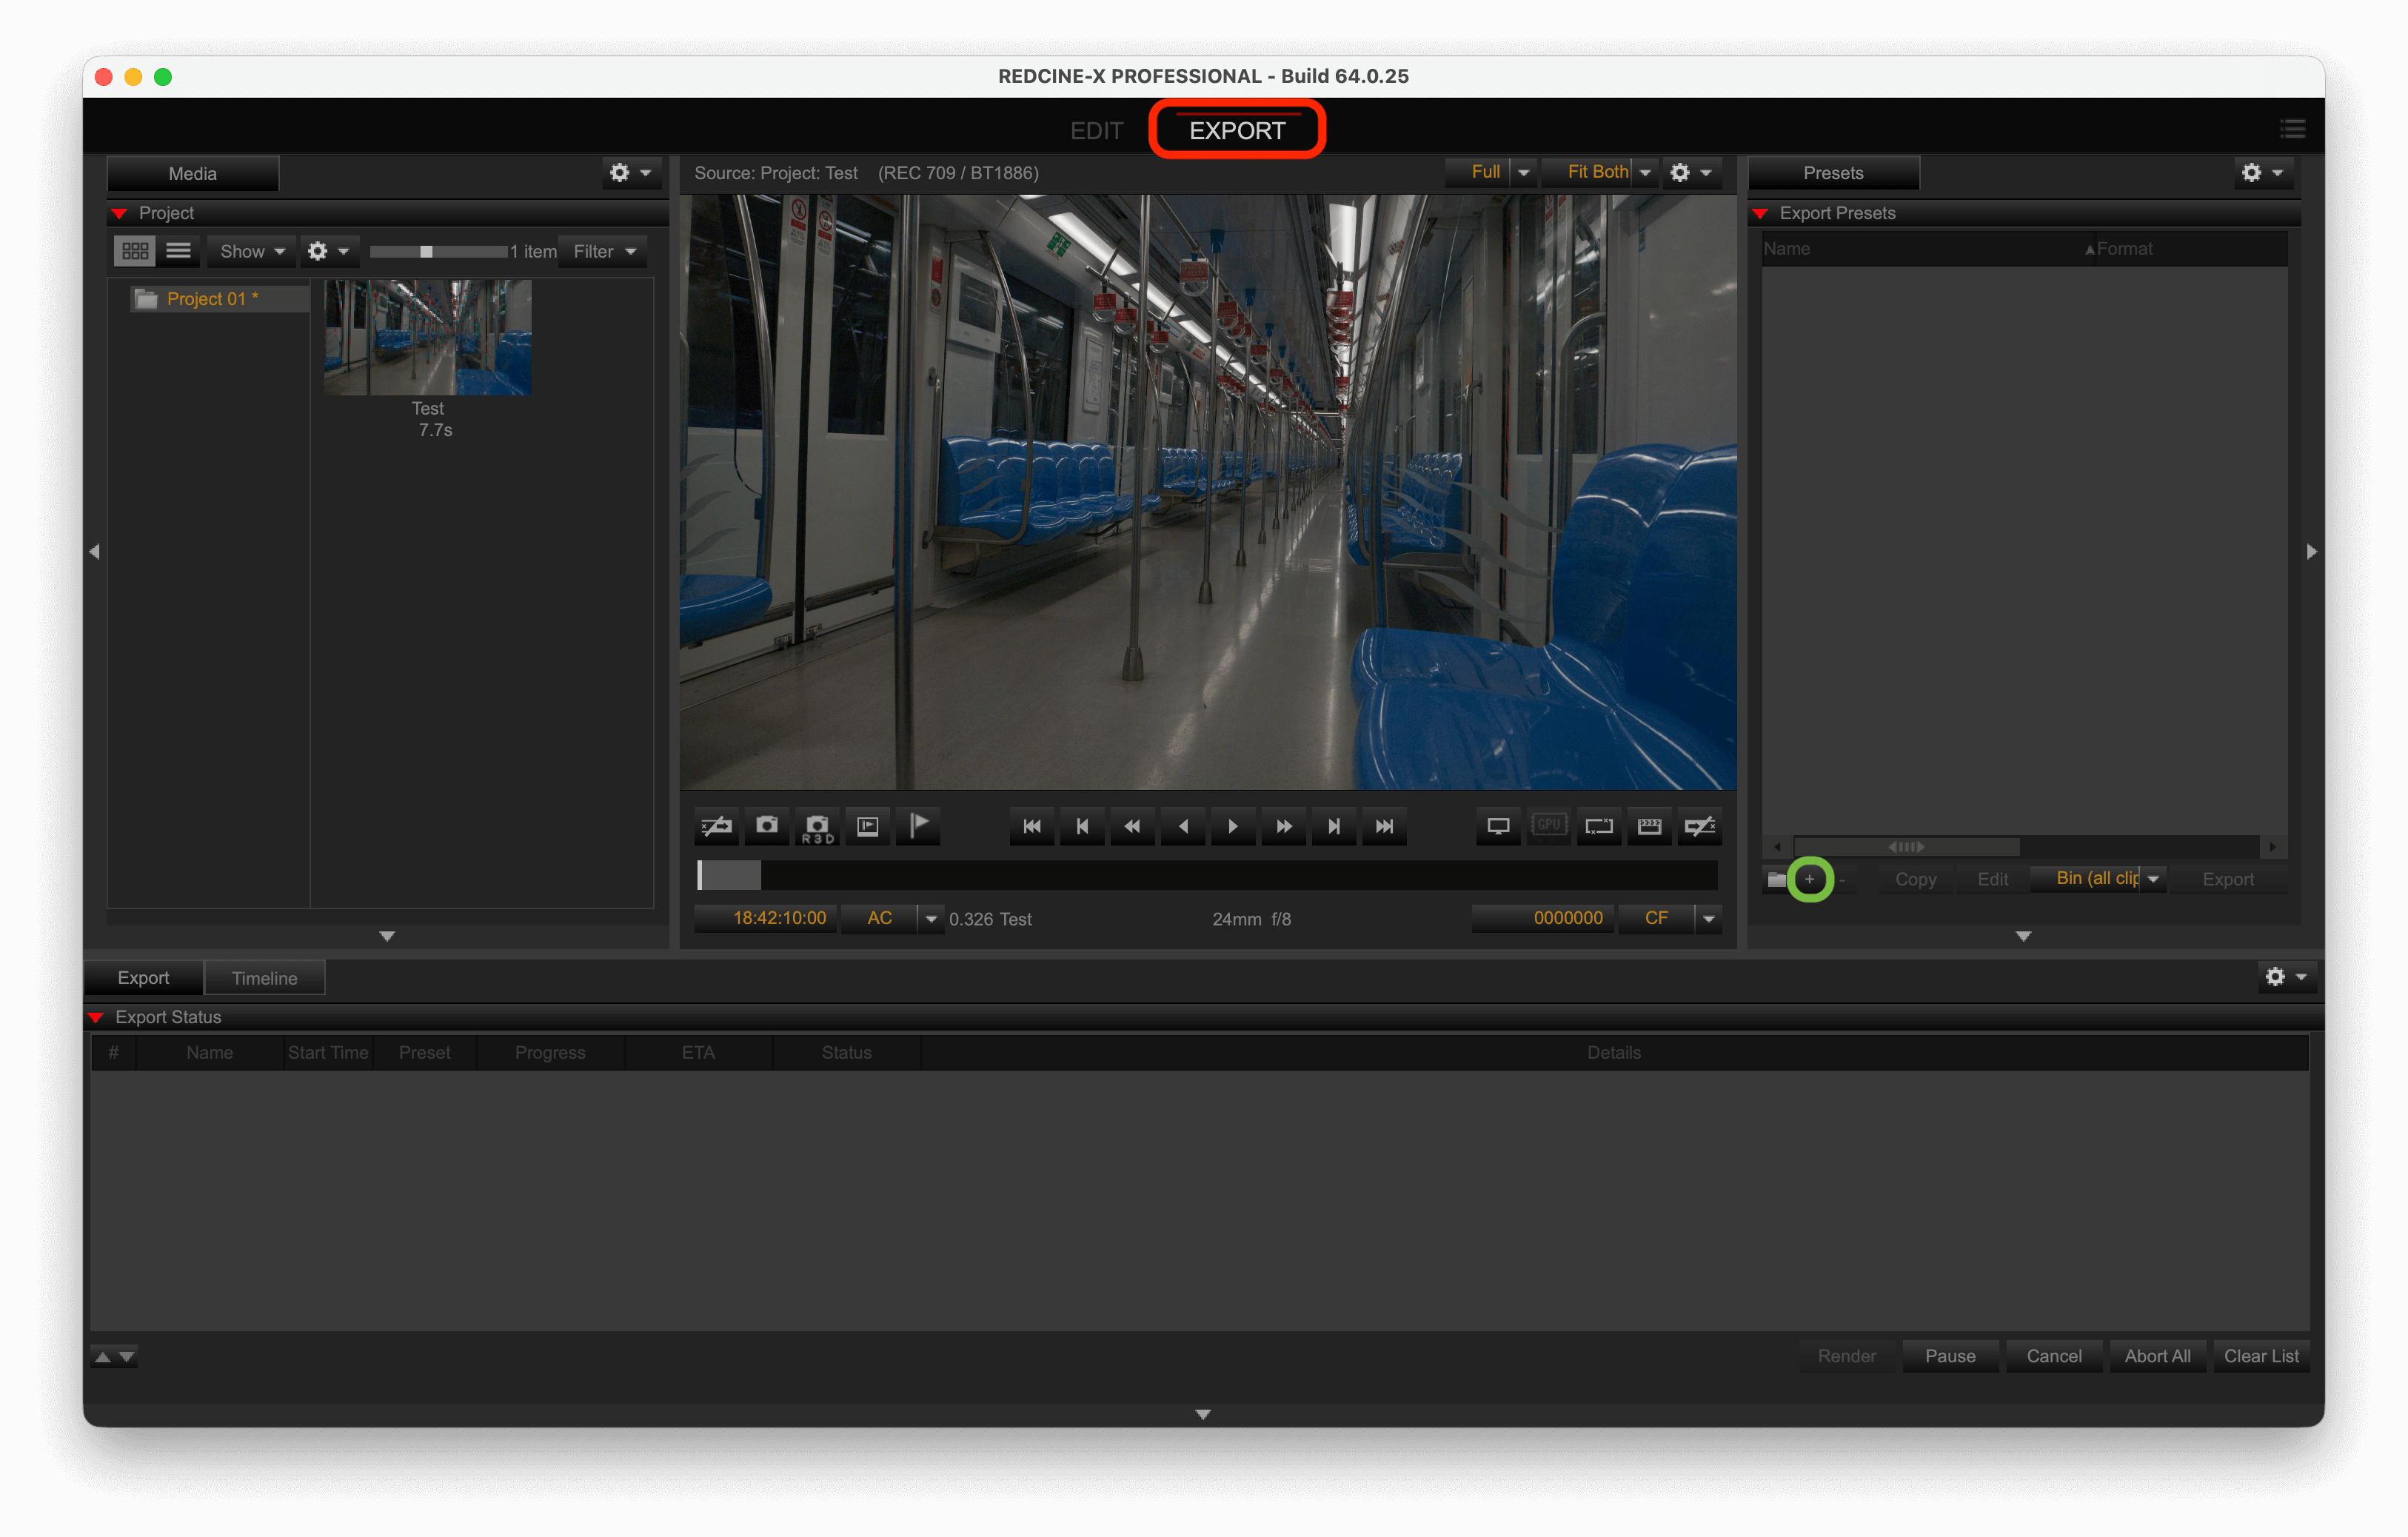Open the Project gear options next to Show
The width and height of the screenshot is (2408, 1537).
click(x=328, y=251)
